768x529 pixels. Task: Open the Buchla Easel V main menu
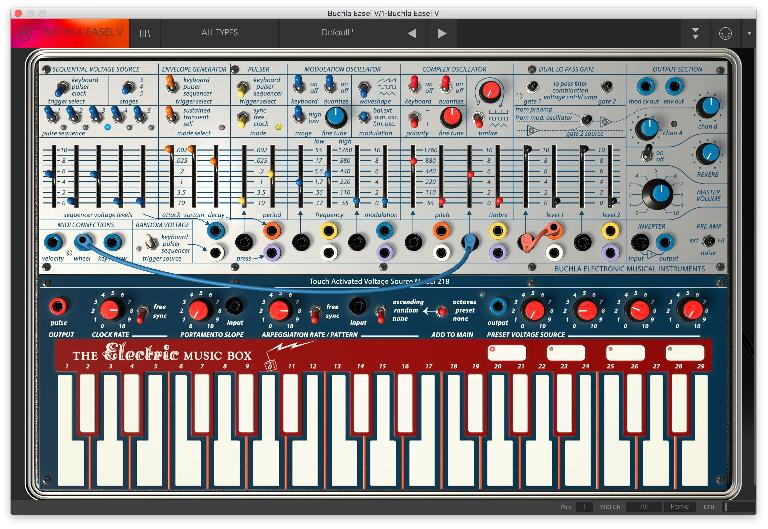click(x=70, y=33)
